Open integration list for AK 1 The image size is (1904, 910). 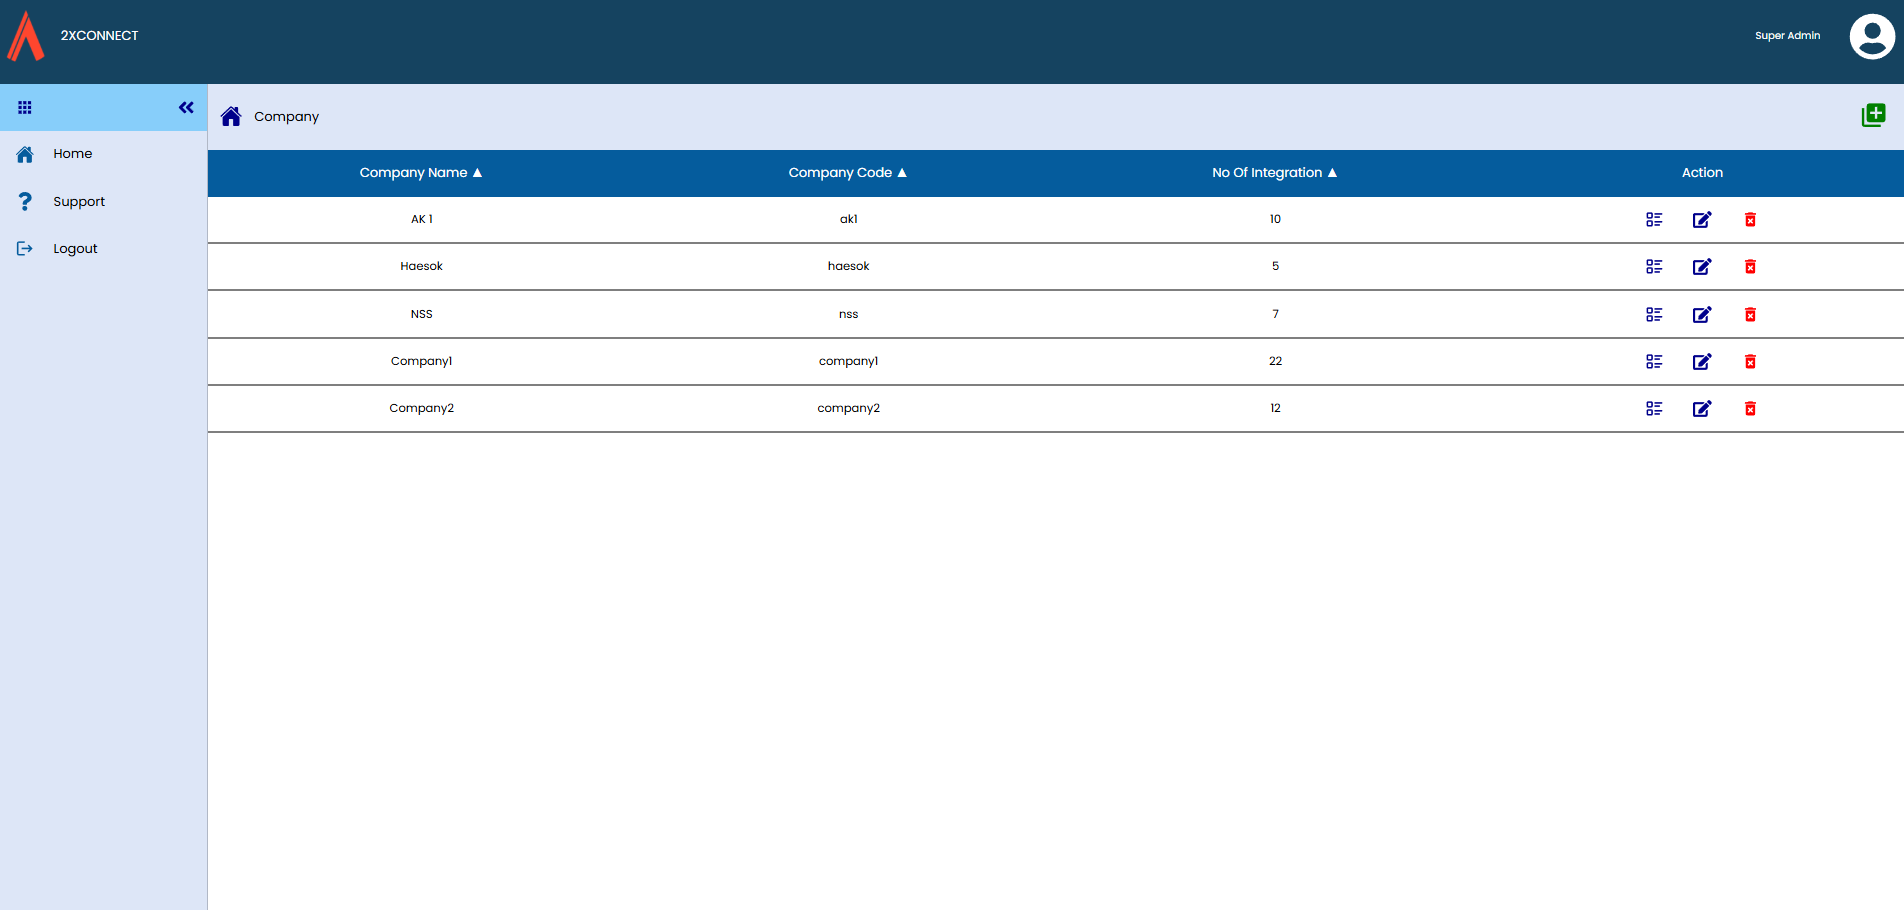pyautogui.click(x=1654, y=220)
